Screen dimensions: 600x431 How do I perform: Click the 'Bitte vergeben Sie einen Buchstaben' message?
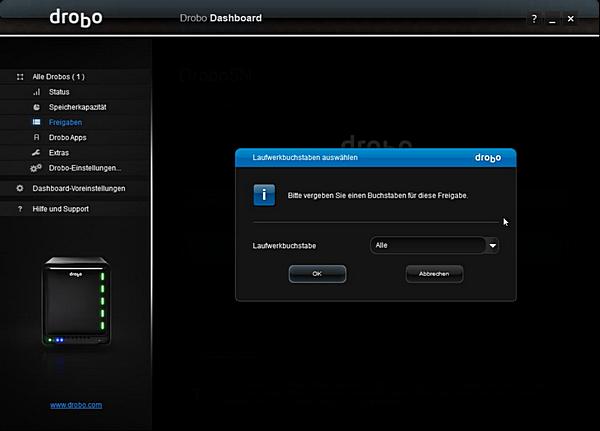point(378,196)
